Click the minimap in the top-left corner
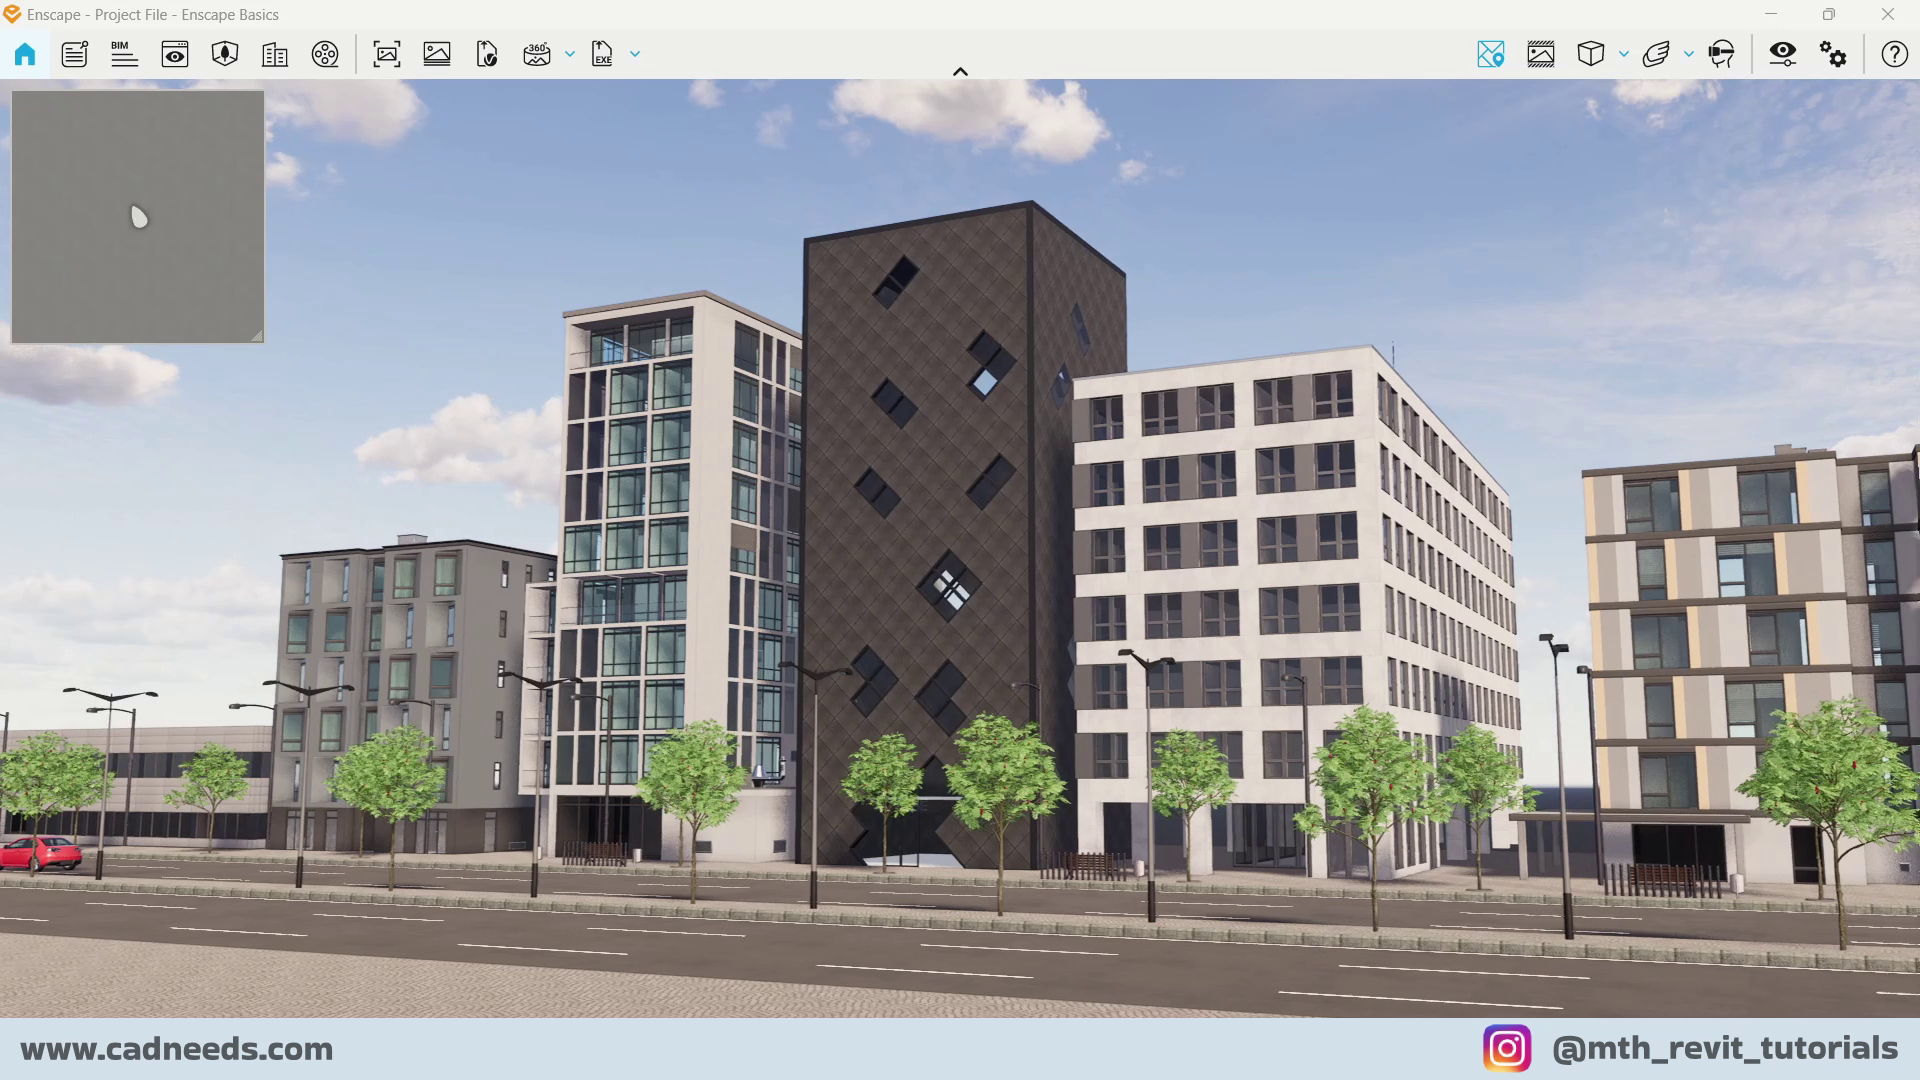Screen dimensions: 1920x1080 coord(137,215)
